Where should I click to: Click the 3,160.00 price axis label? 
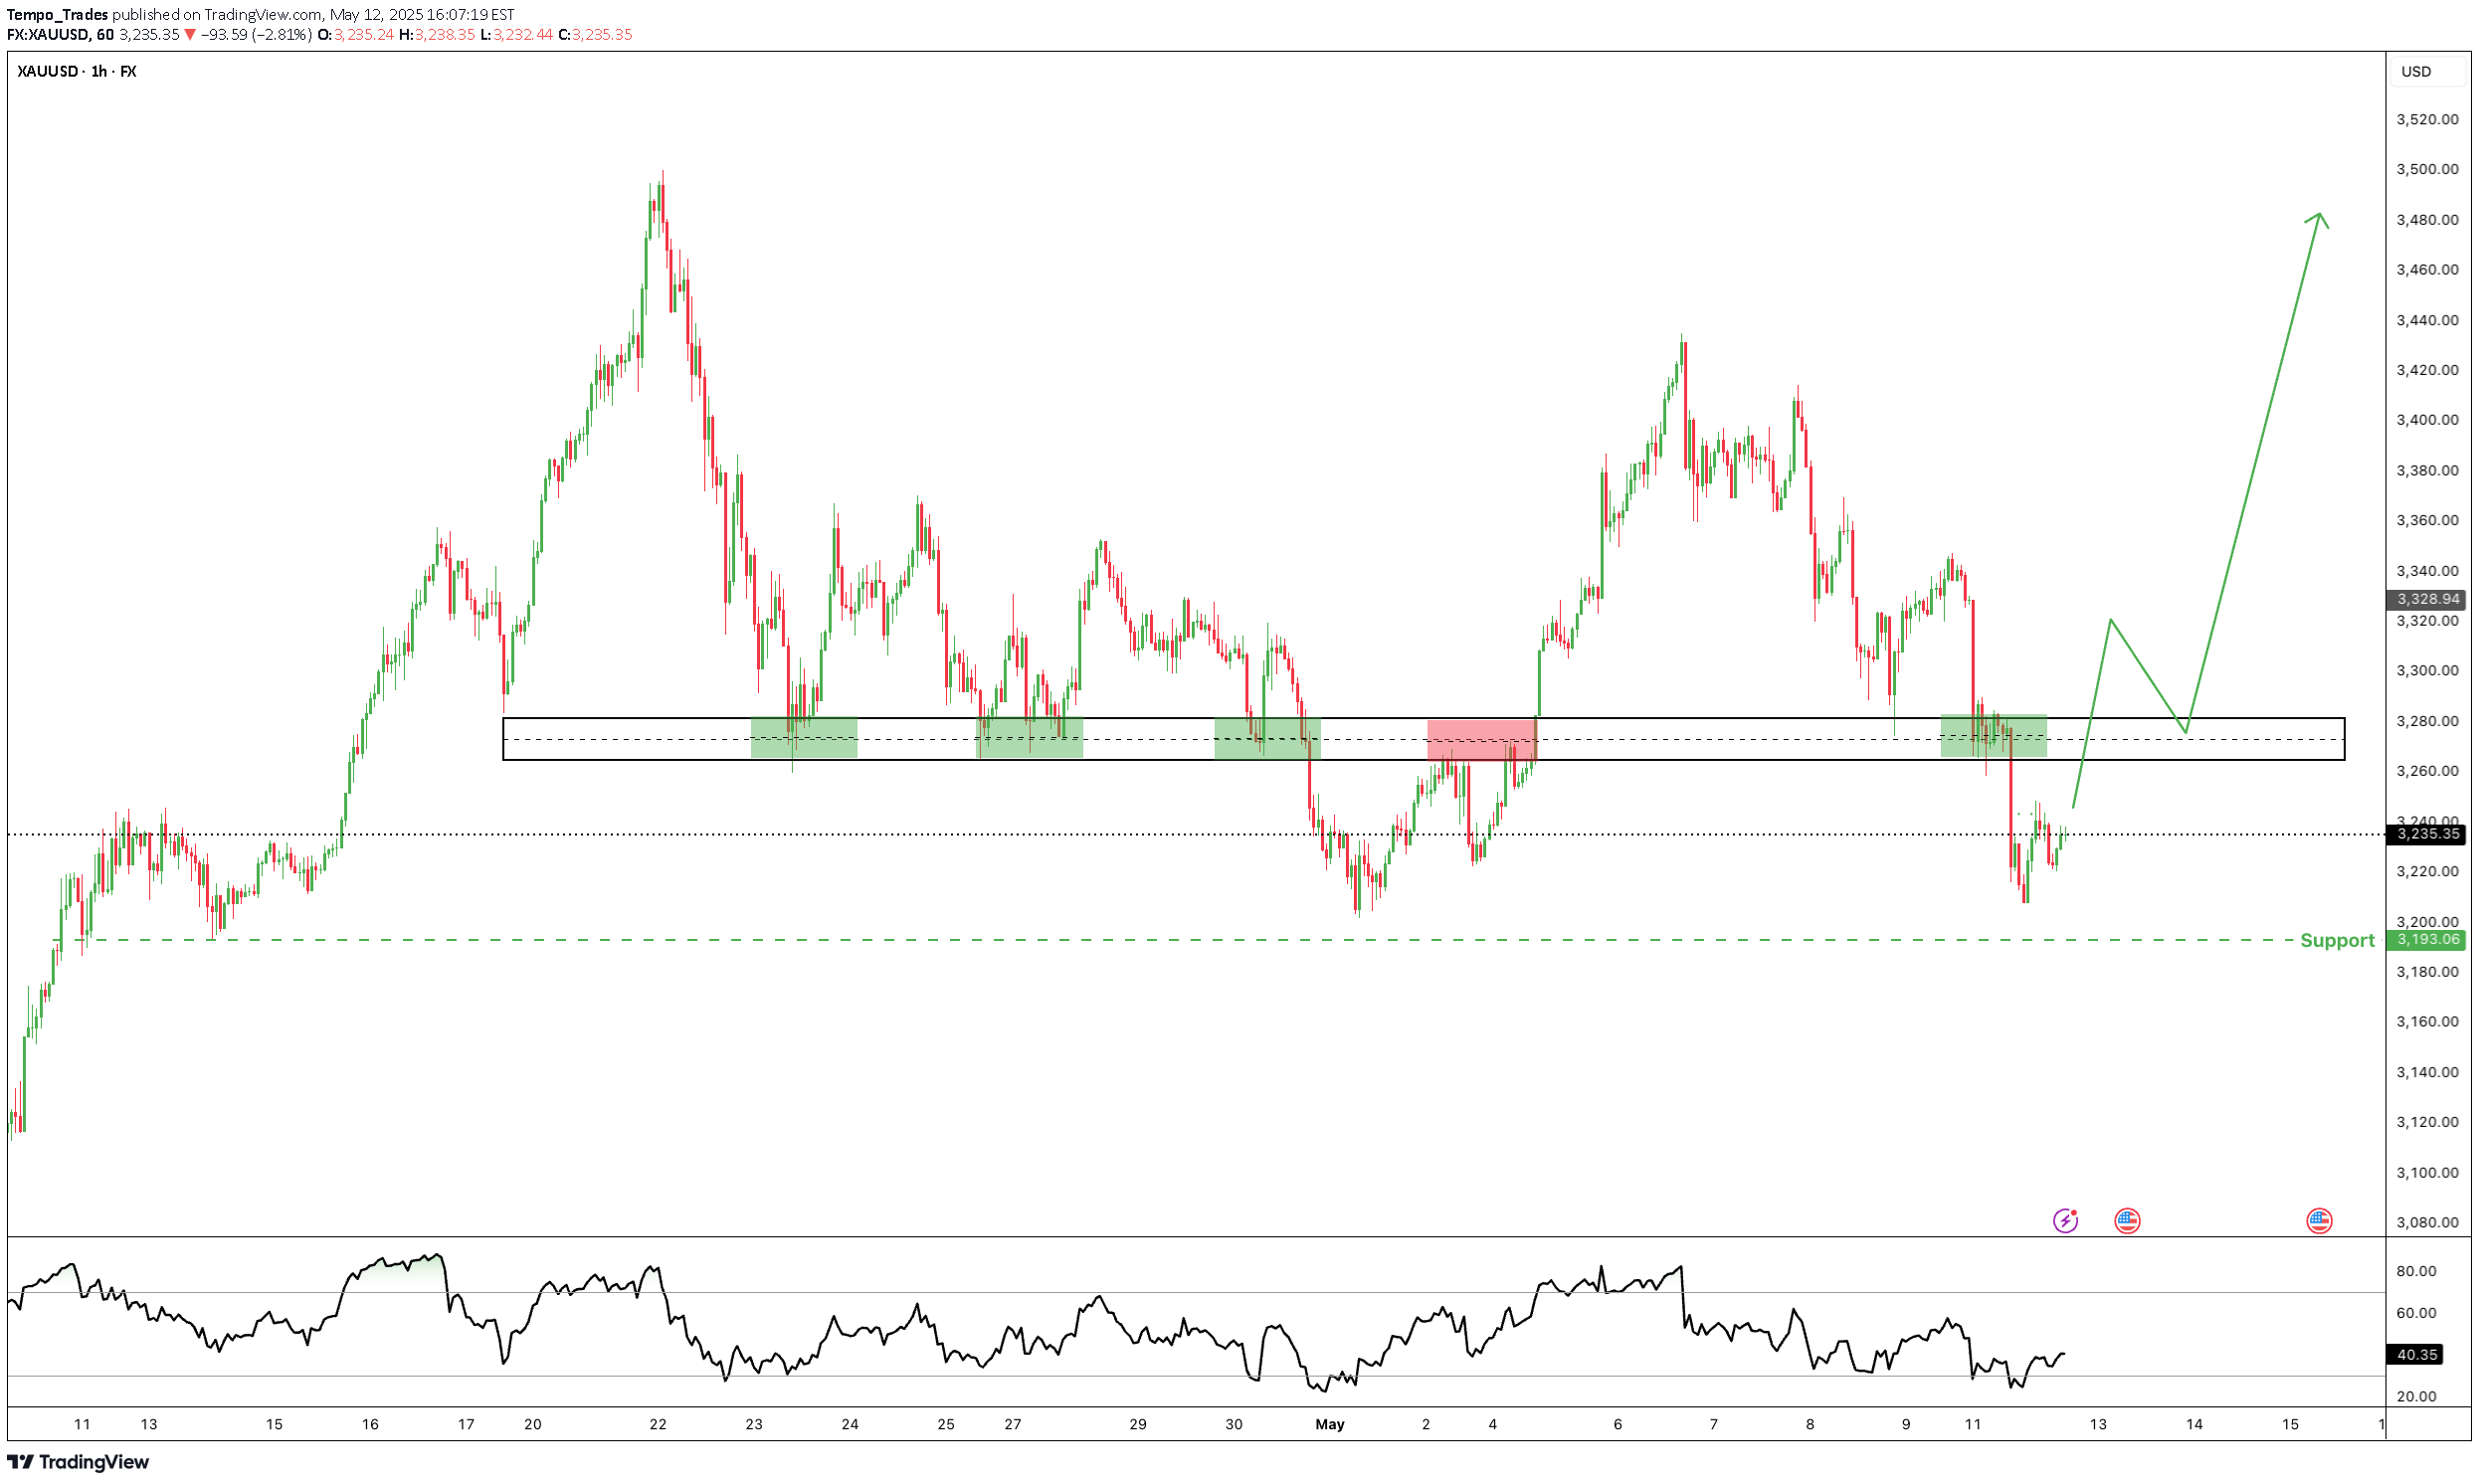2428,1022
